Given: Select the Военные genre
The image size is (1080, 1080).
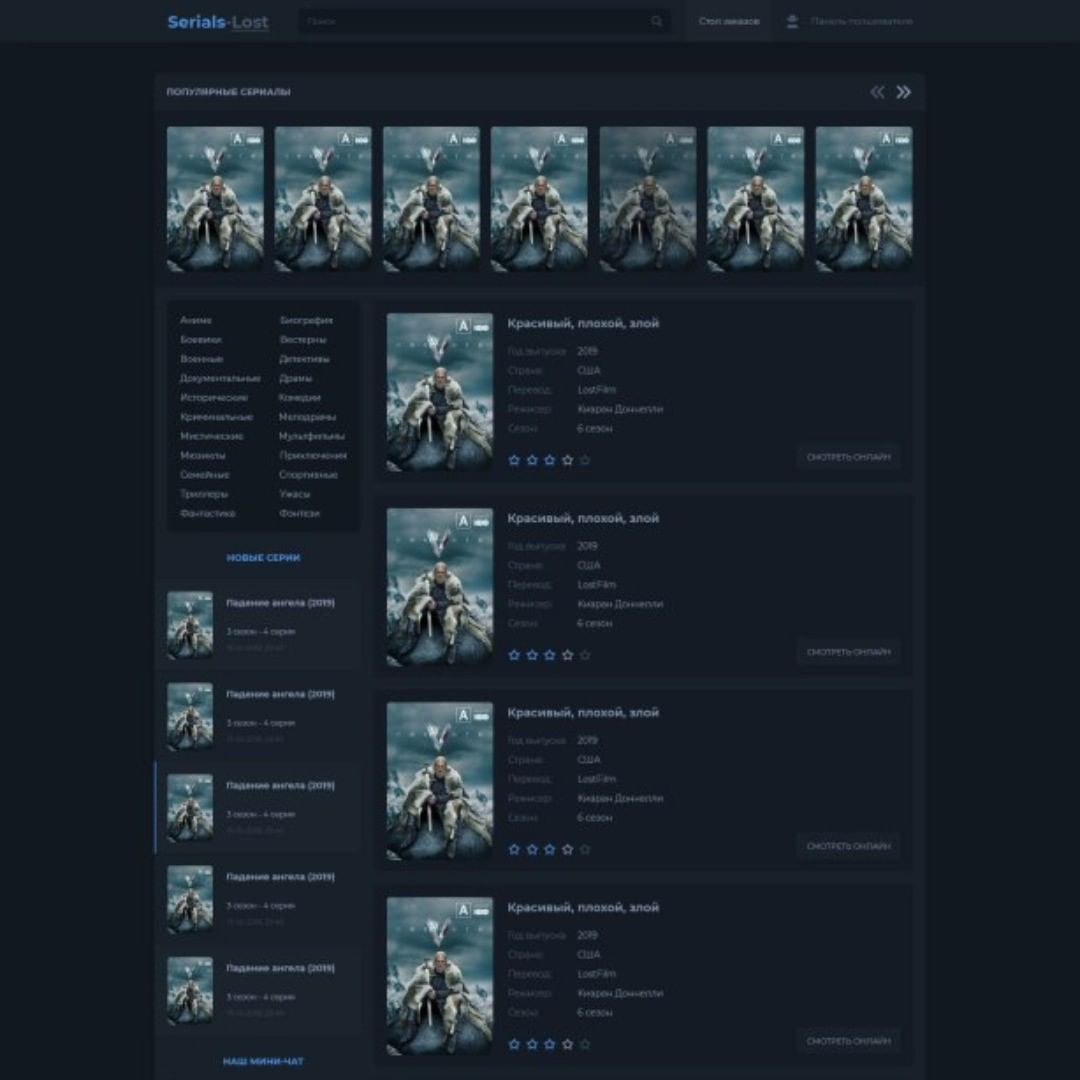Looking at the screenshot, I should [x=201, y=359].
